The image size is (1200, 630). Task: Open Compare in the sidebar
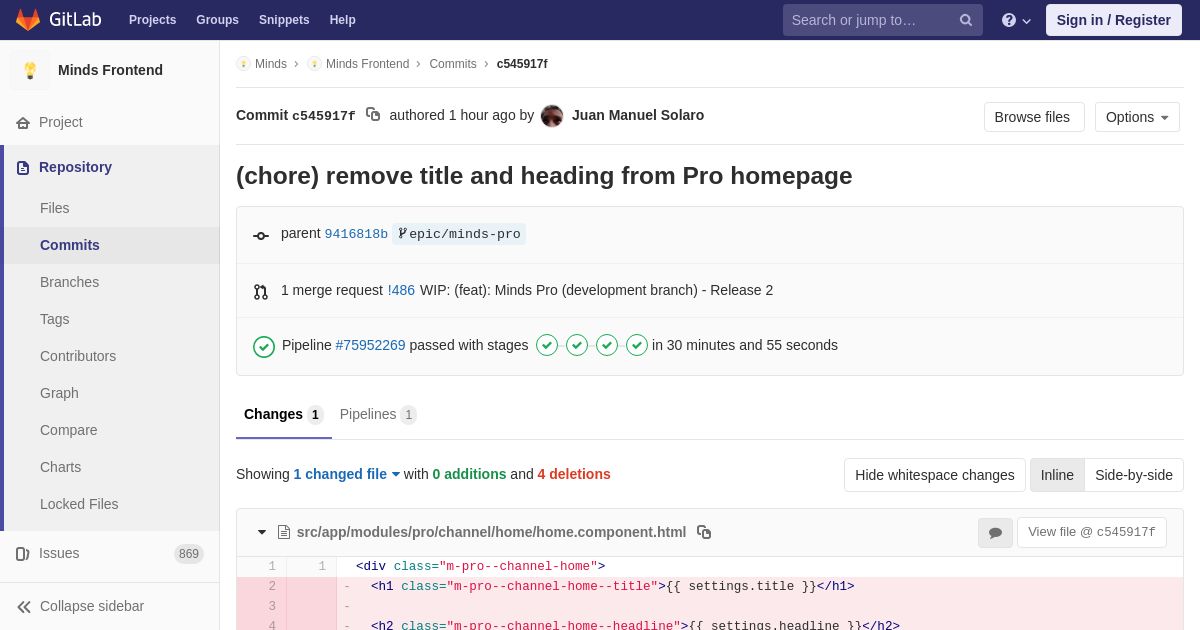coord(69,430)
